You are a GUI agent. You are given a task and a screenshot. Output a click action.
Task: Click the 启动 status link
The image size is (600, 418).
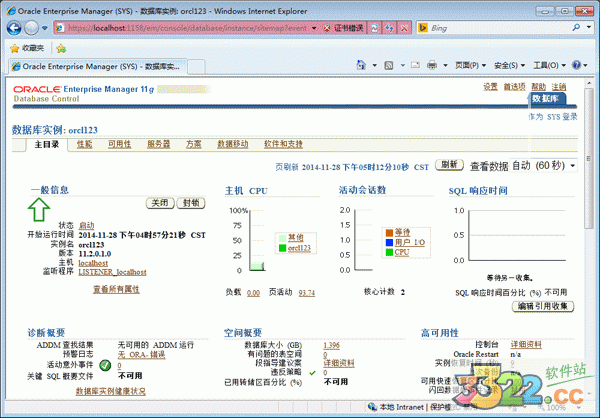point(86,225)
